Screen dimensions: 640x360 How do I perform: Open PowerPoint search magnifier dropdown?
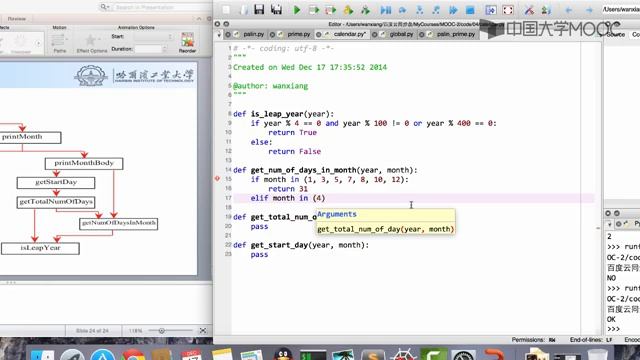point(104,7)
